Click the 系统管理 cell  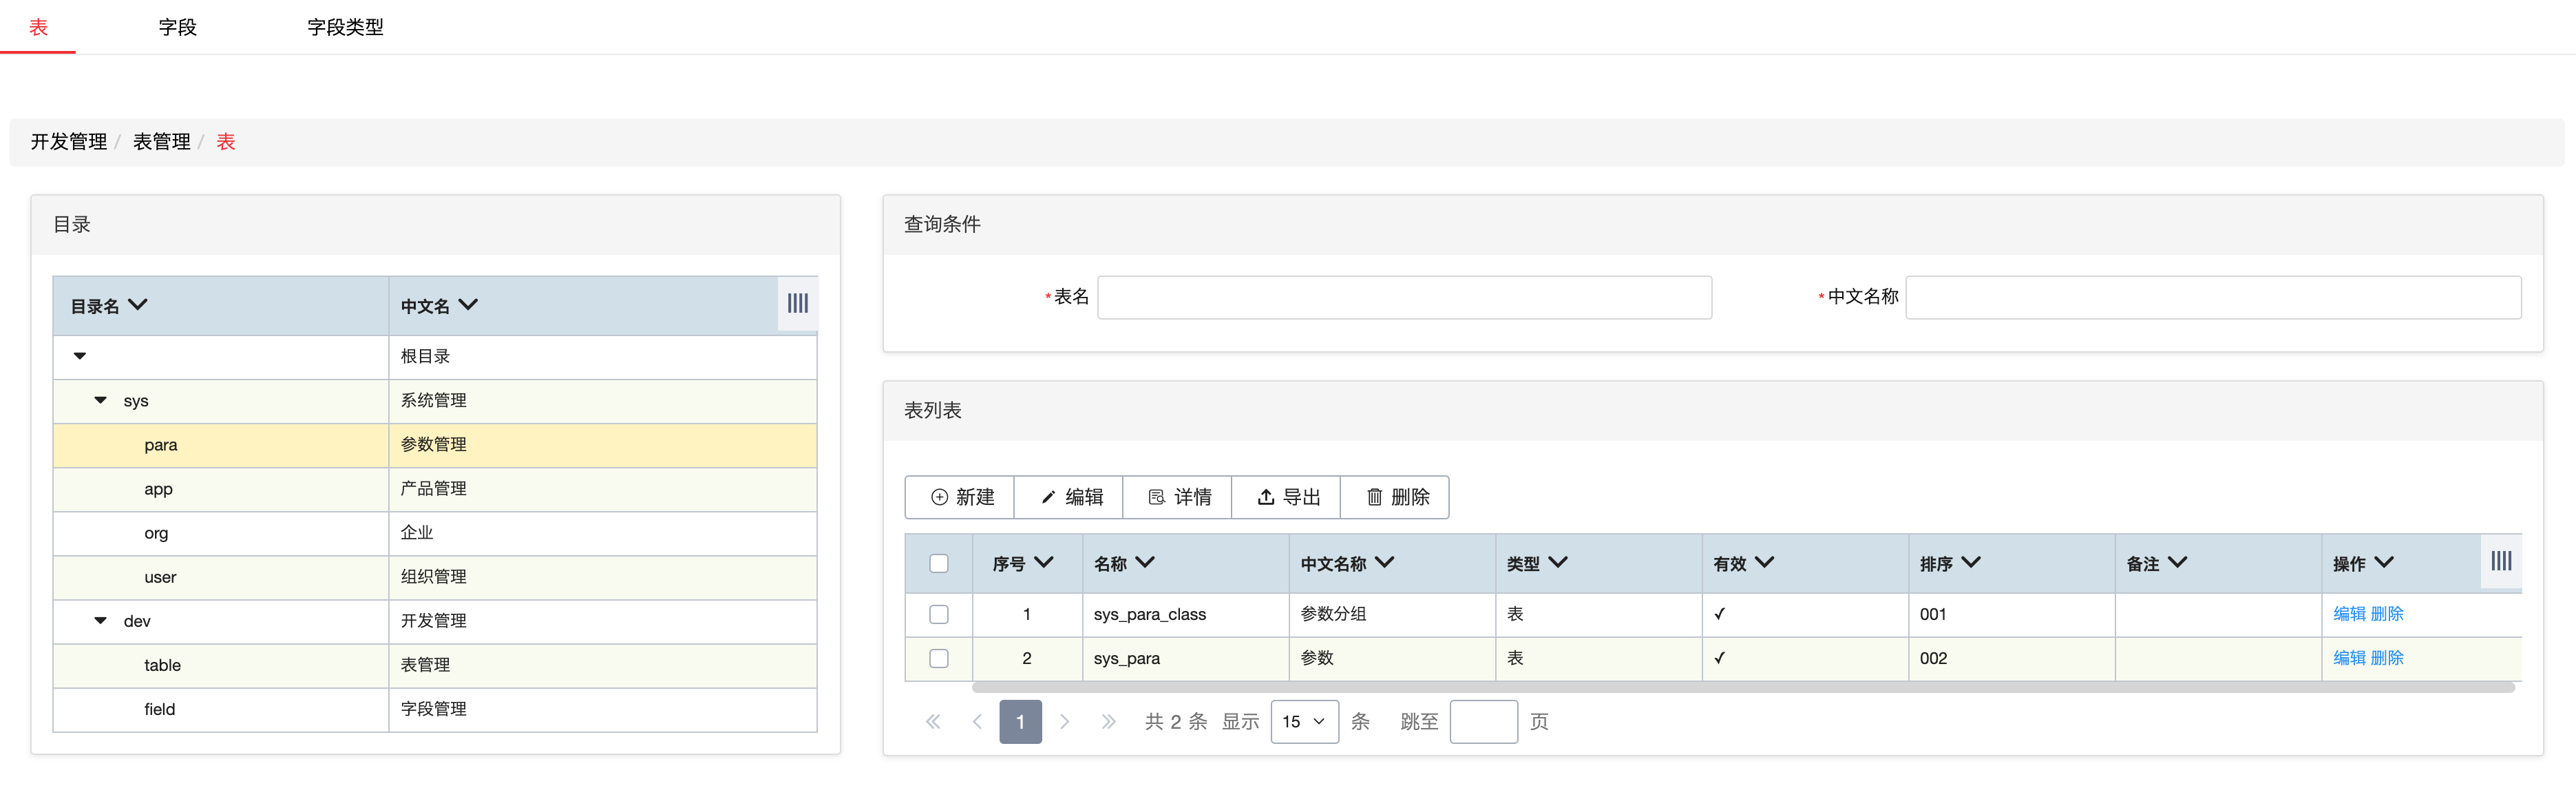[603, 401]
